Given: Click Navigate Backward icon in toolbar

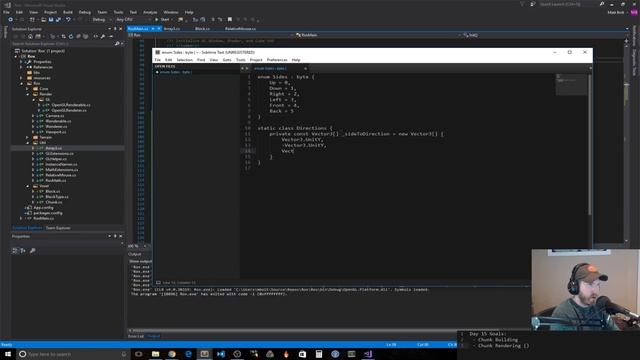Looking at the screenshot, I should (x=10, y=20).
